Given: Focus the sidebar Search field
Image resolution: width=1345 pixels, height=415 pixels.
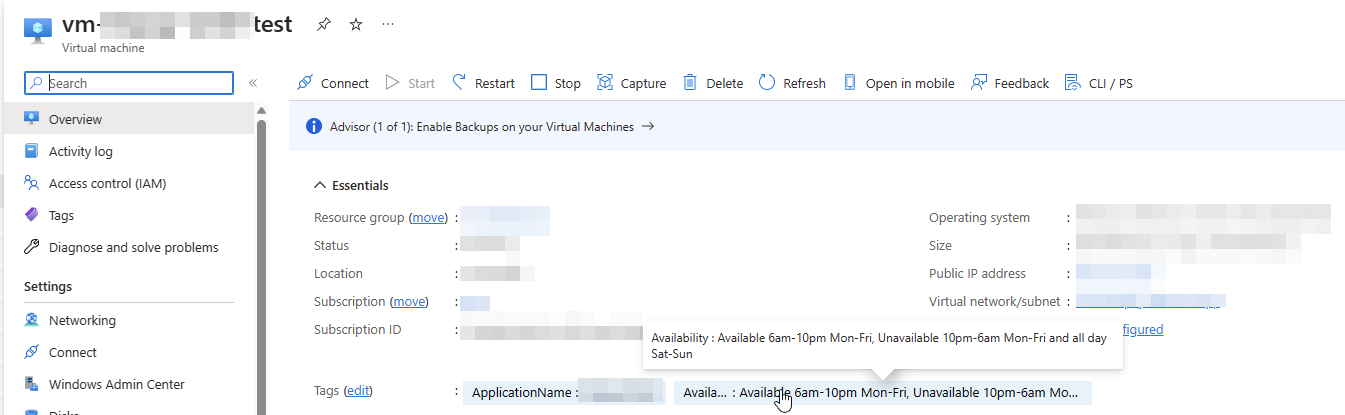Looking at the screenshot, I should (x=138, y=83).
